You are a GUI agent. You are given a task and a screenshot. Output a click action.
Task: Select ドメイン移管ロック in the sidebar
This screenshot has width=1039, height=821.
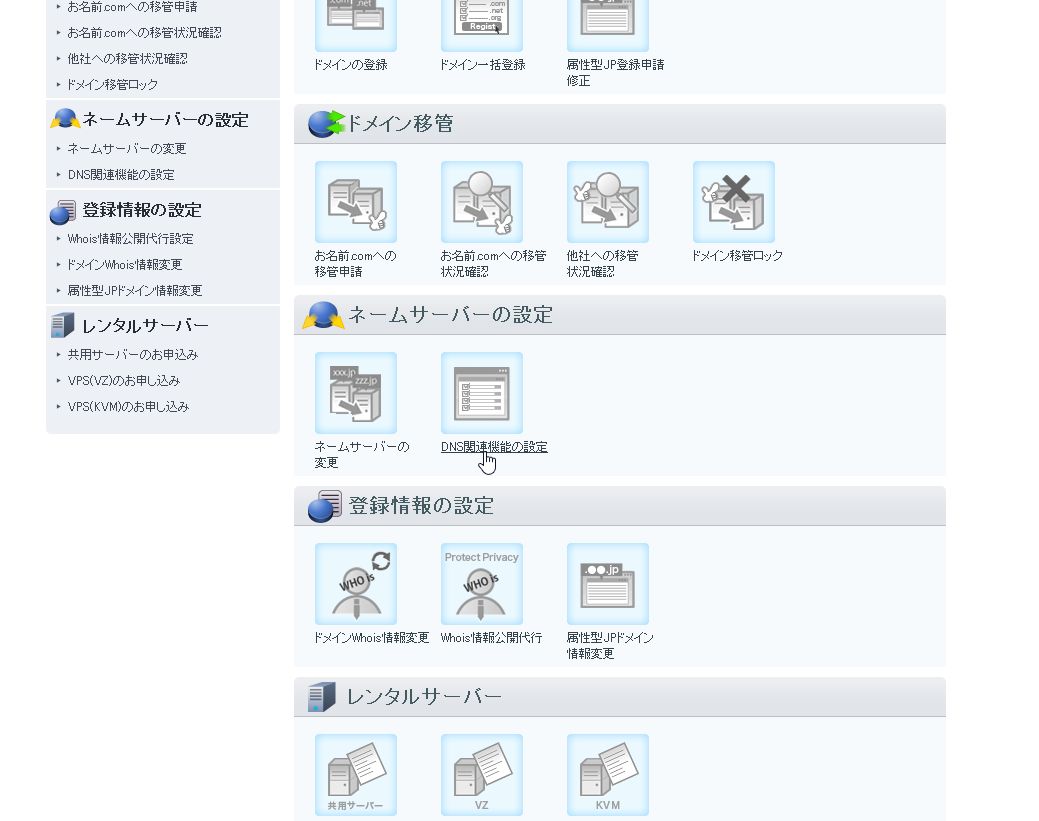tap(112, 84)
